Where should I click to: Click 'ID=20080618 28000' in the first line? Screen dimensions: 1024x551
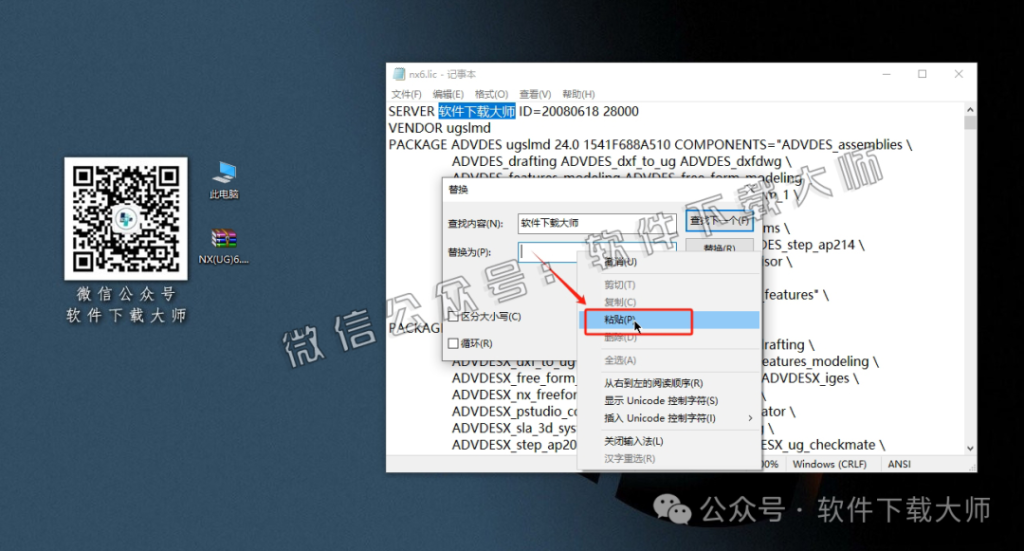(579, 112)
